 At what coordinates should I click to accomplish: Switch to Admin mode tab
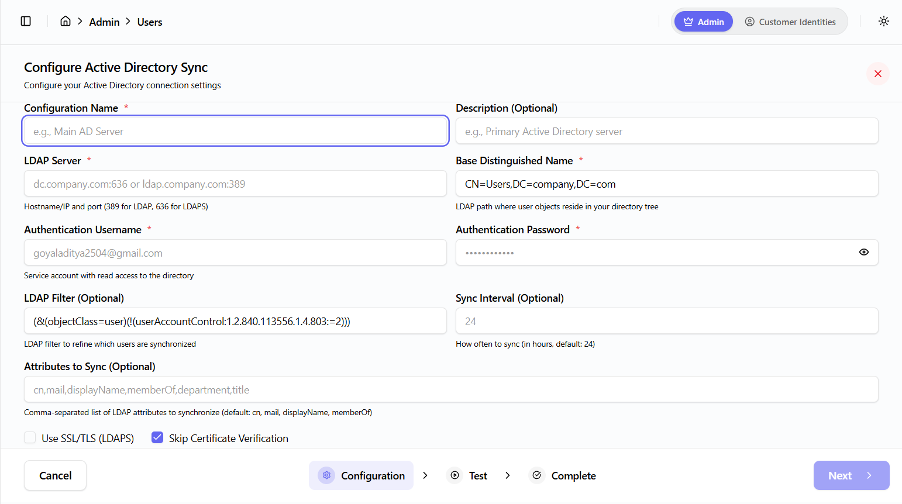(704, 22)
